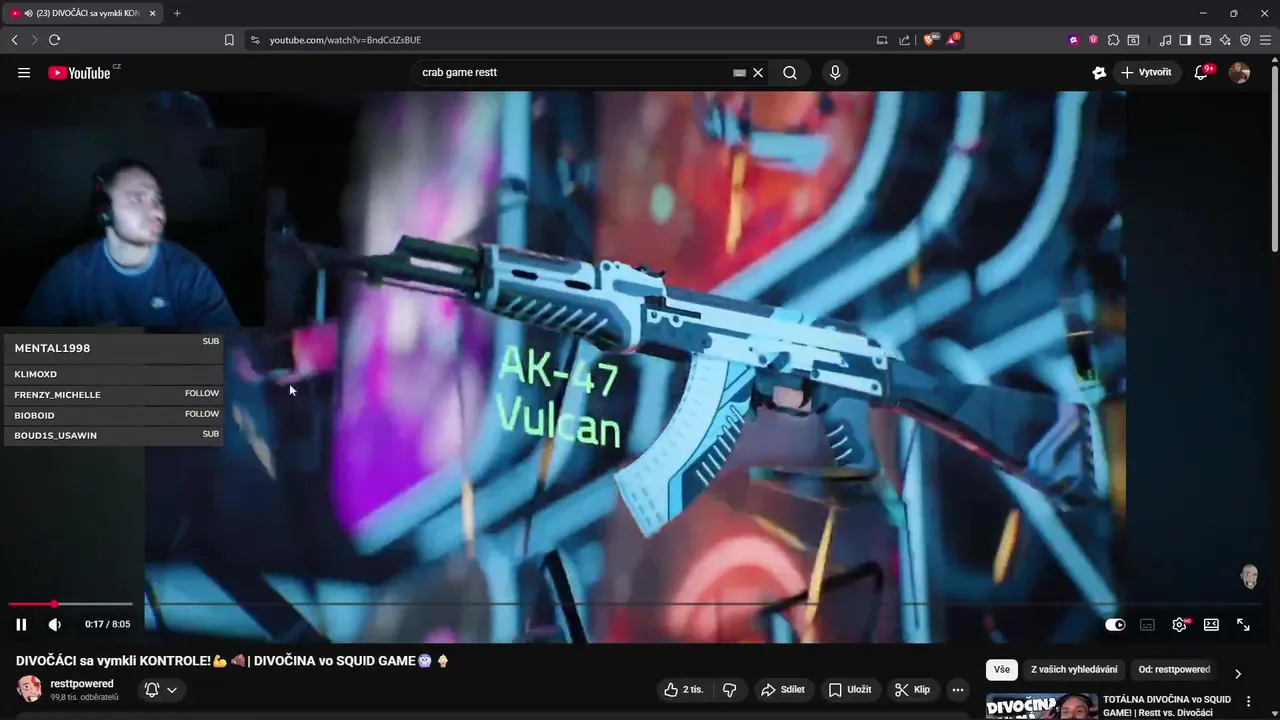The height and width of the screenshot is (720, 1280).
Task: Enter fullscreen mode
Action: pyautogui.click(x=1243, y=624)
